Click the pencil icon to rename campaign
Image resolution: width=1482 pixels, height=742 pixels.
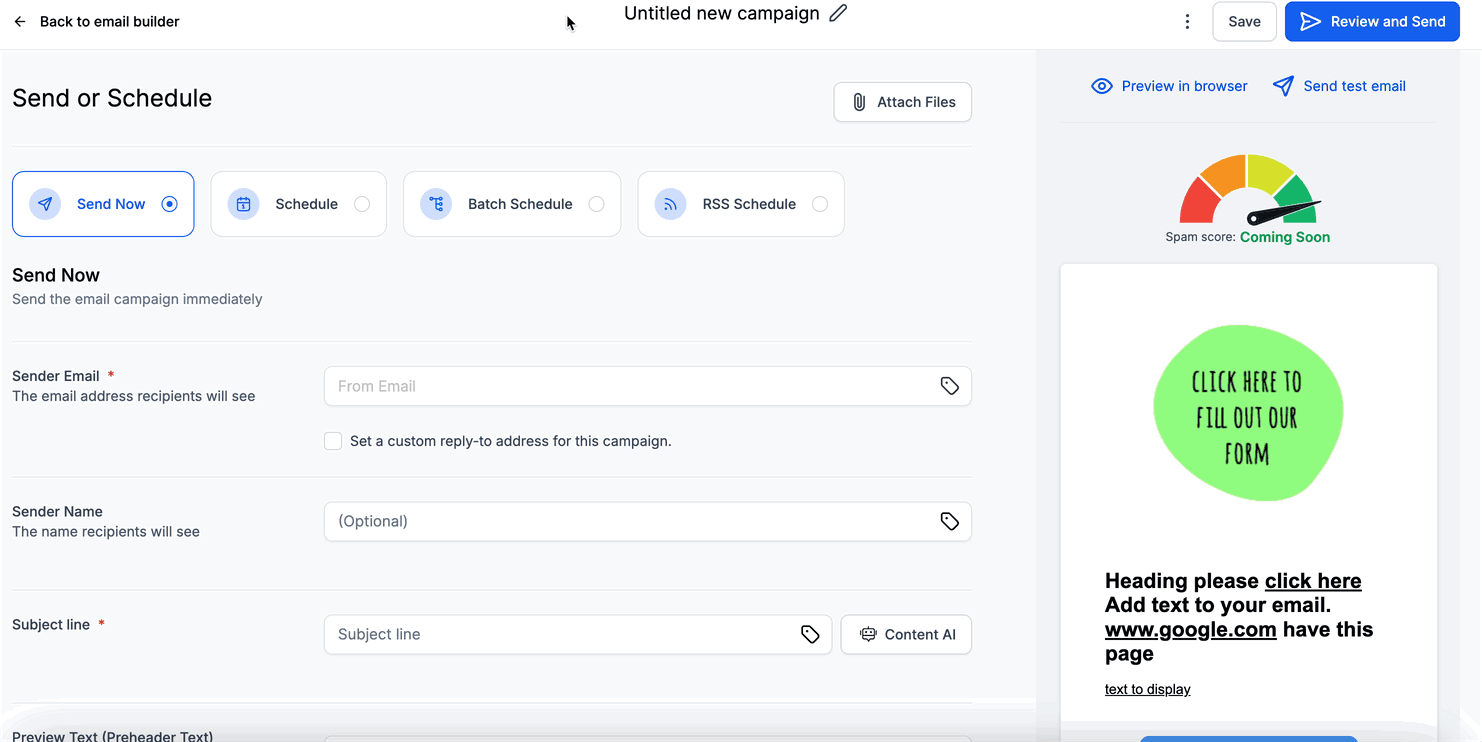(x=838, y=14)
